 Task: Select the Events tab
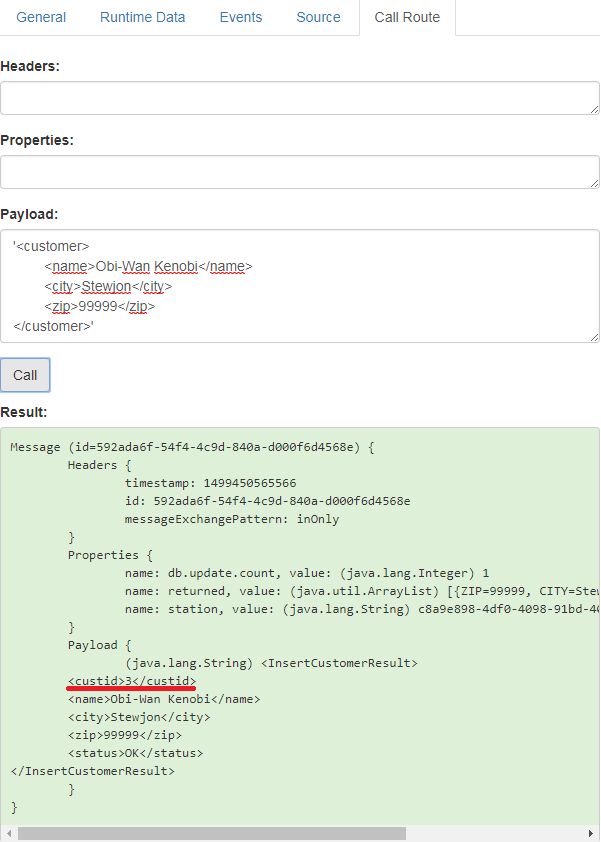240,17
